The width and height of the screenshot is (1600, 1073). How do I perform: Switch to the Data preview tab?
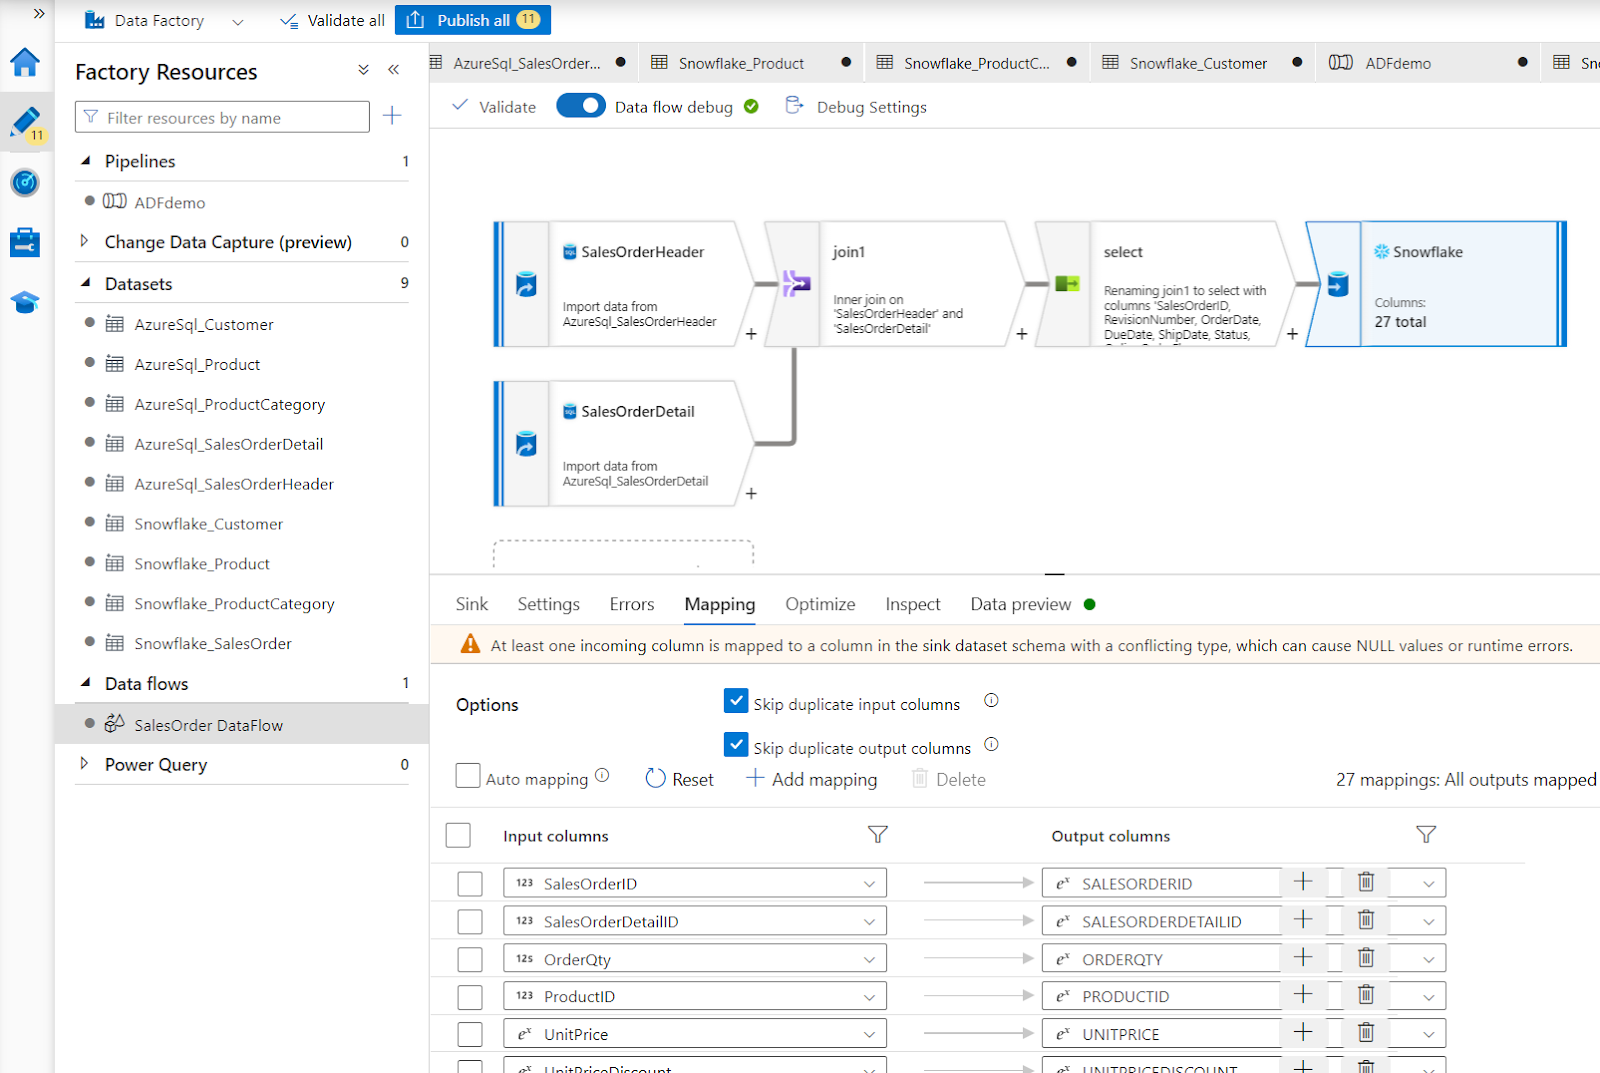(1019, 603)
